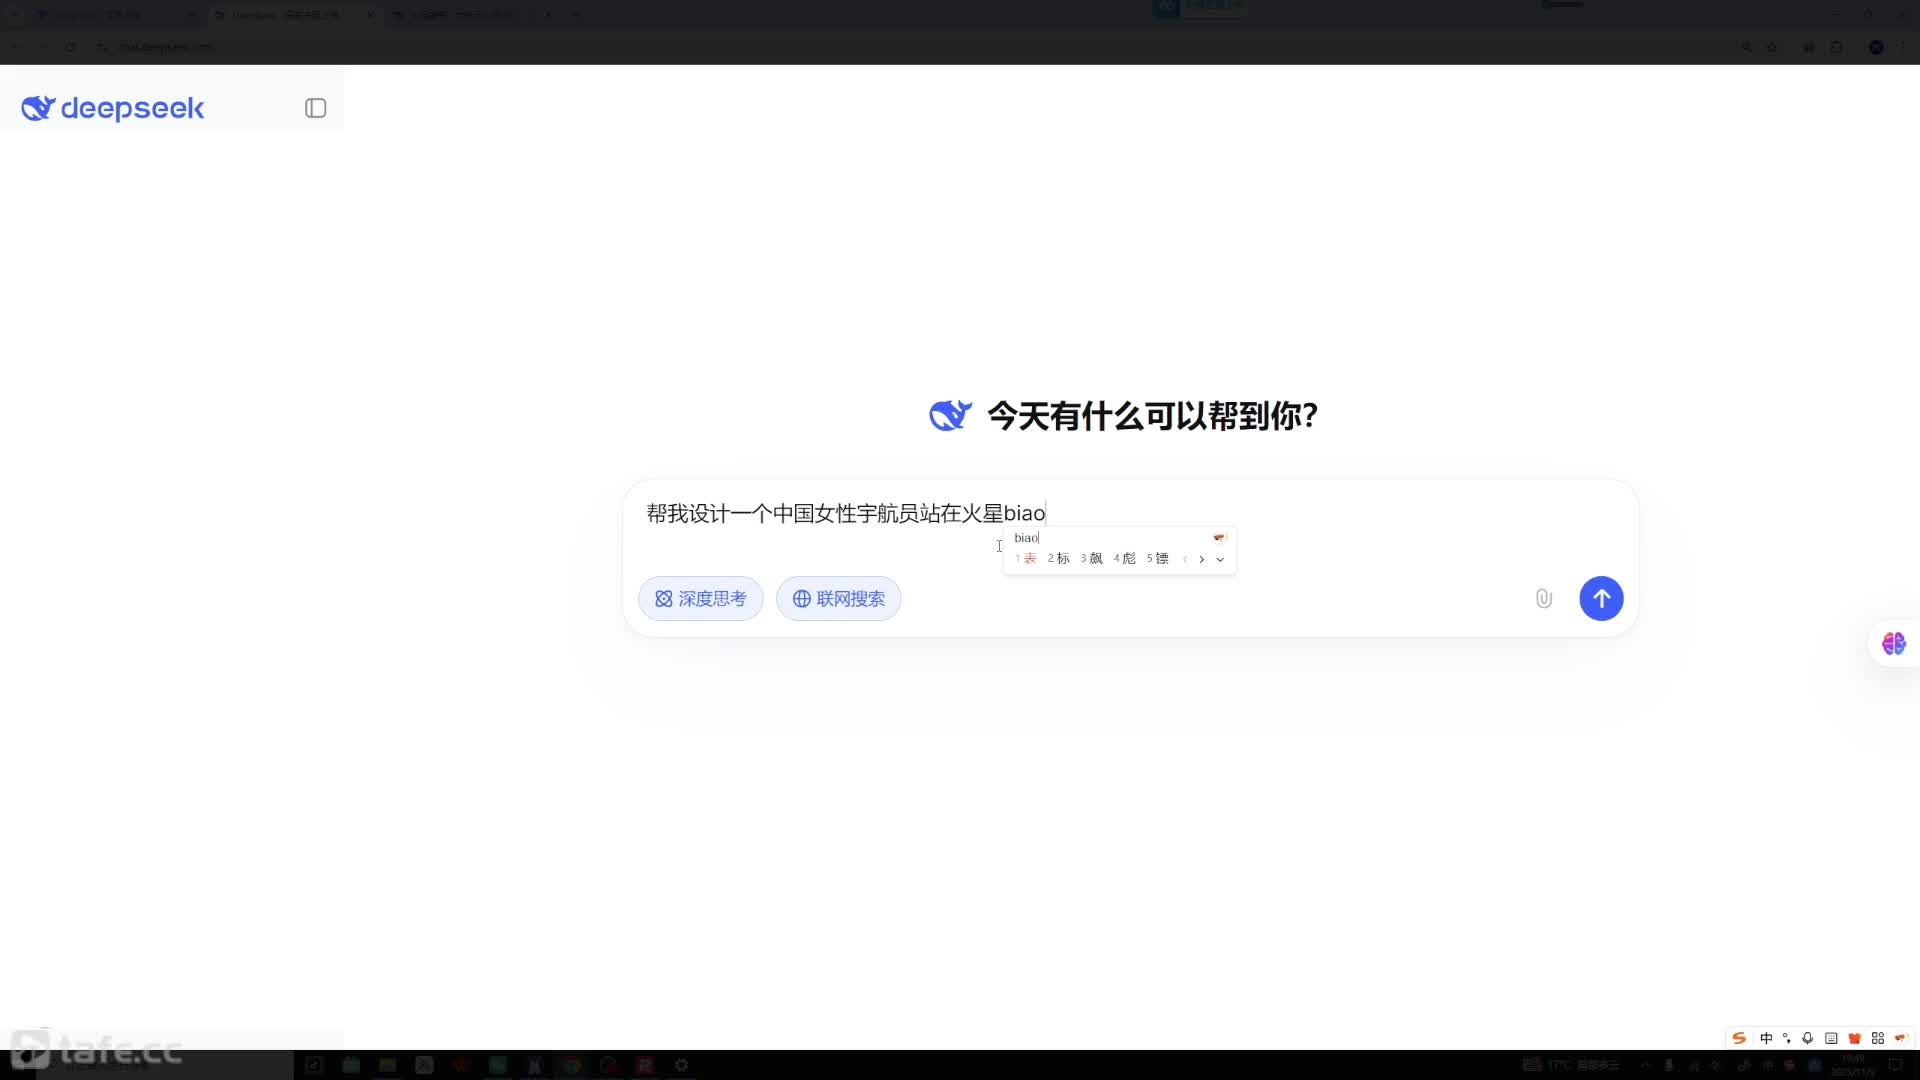1920x1080 pixels.
Task: Open the floating brain assistant icon
Action: point(1893,643)
